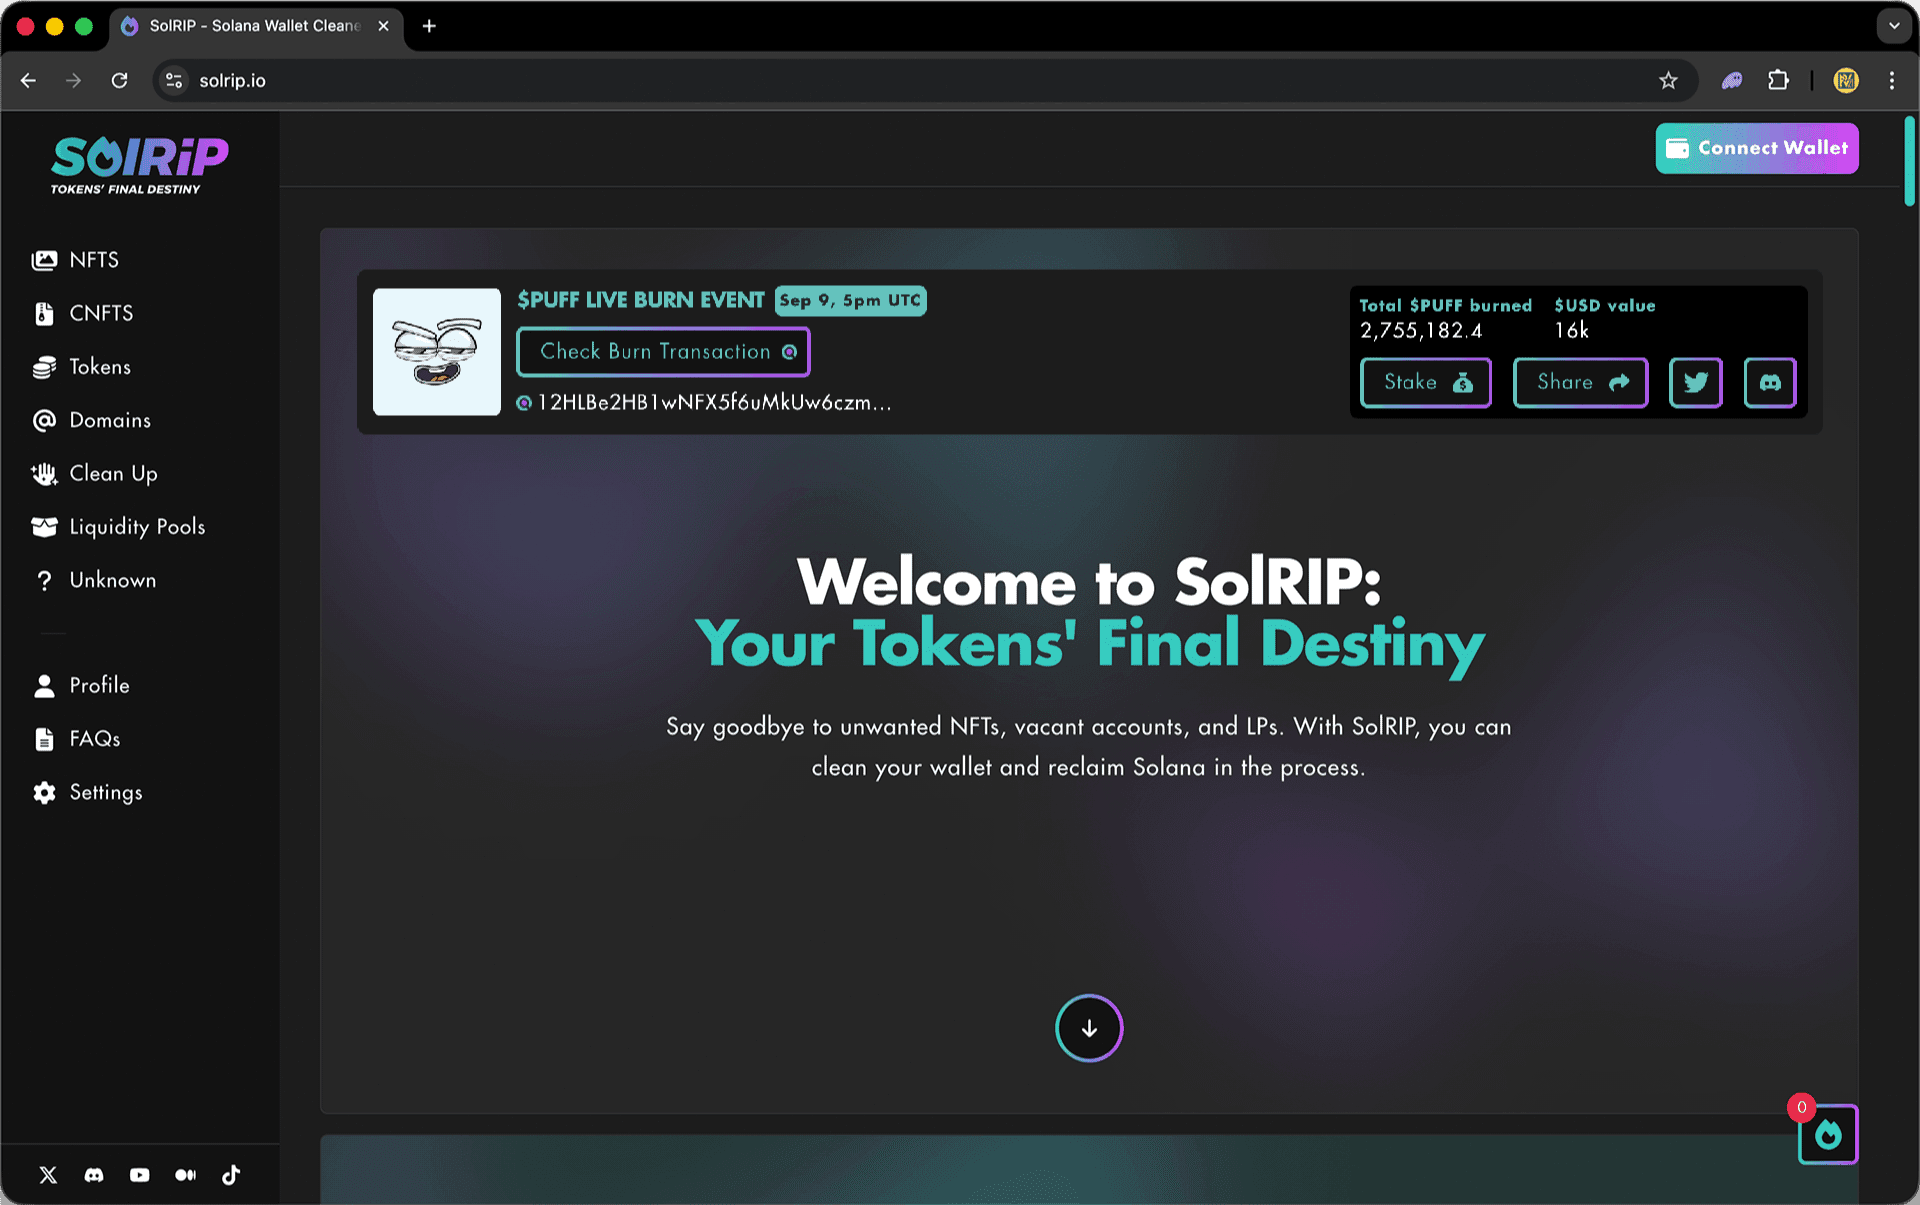Viewport: 1920px width, 1205px height.
Task: Click the Liquidity Pools box icon
Action: (x=44, y=527)
